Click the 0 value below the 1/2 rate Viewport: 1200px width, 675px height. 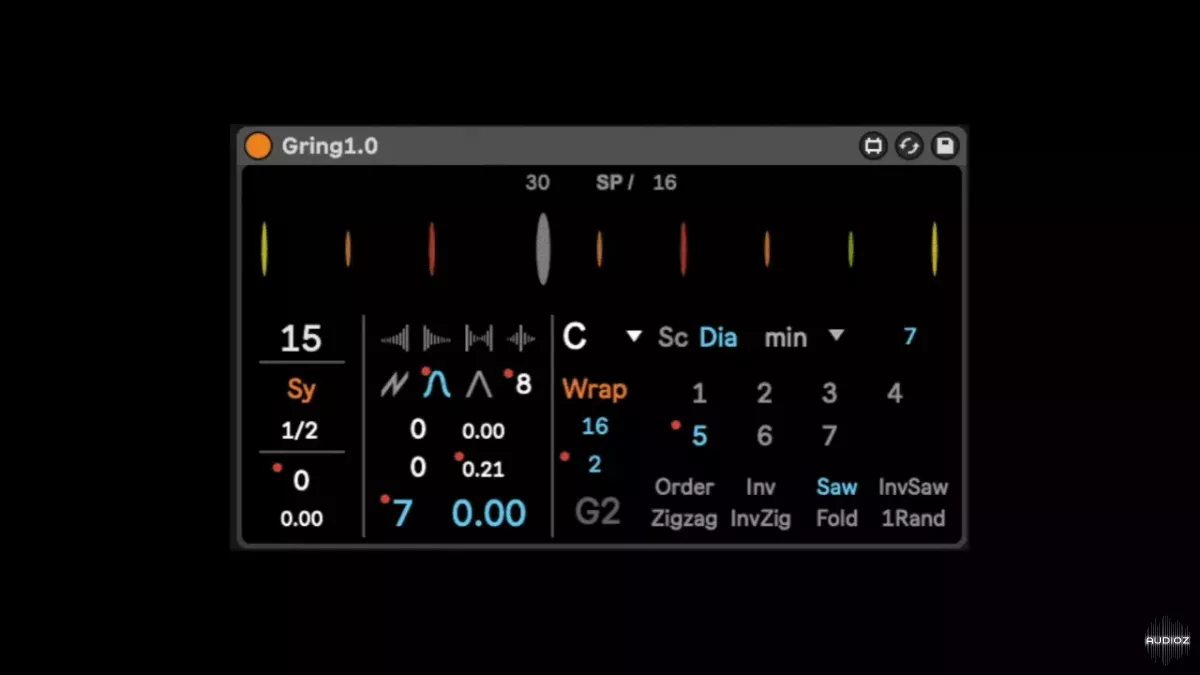pyautogui.click(x=301, y=481)
